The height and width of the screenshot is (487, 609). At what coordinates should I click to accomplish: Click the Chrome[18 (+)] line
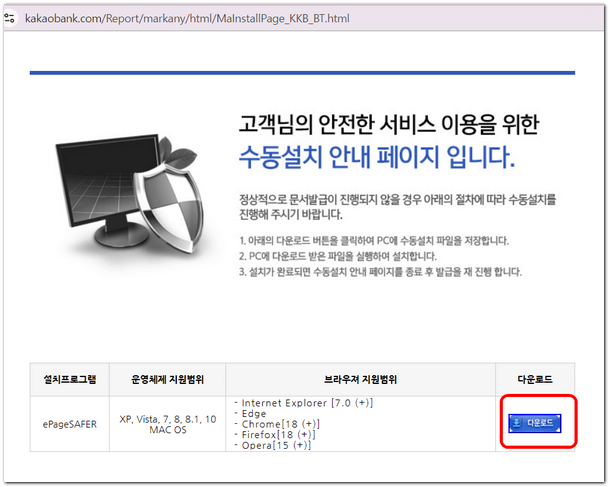click(x=277, y=424)
